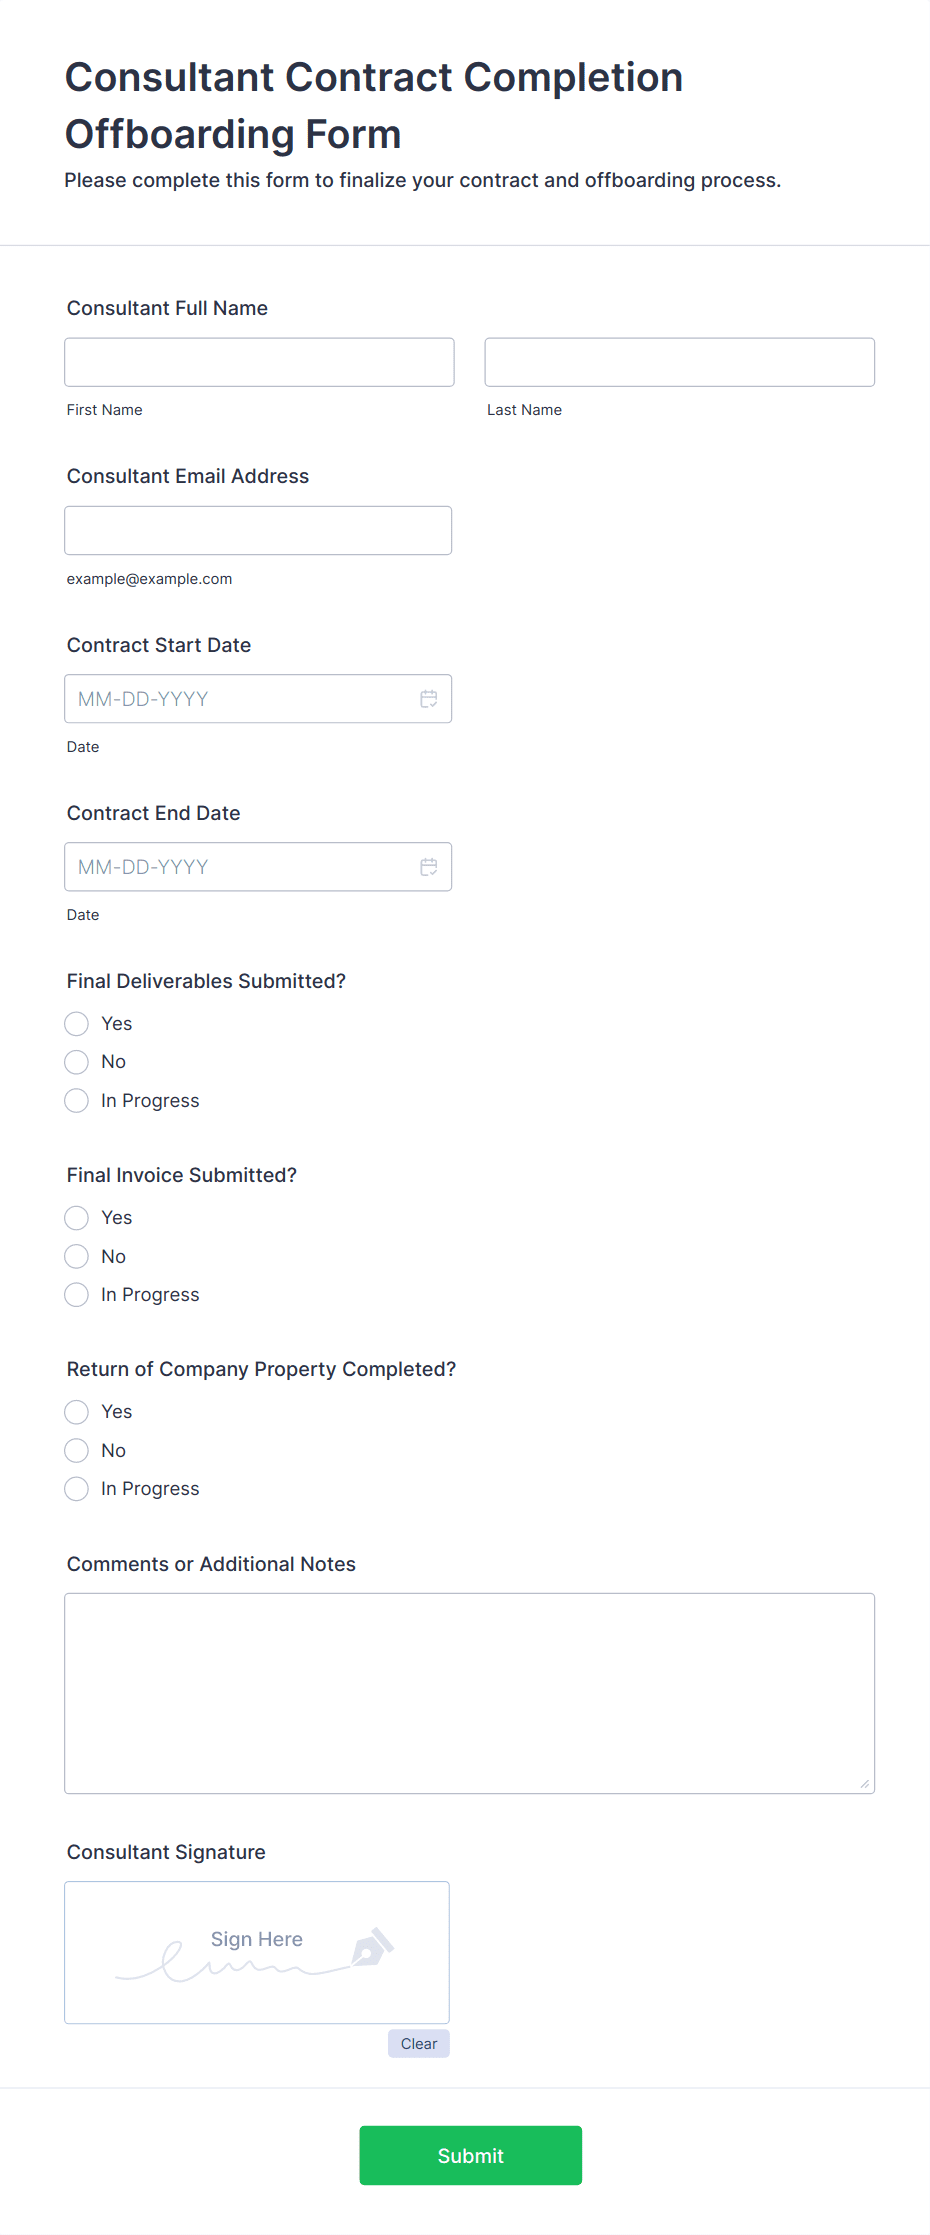Select No for Final Invoice Submitted
The height and width of the screenshot is (2235, 930).
pos(77,1257)
